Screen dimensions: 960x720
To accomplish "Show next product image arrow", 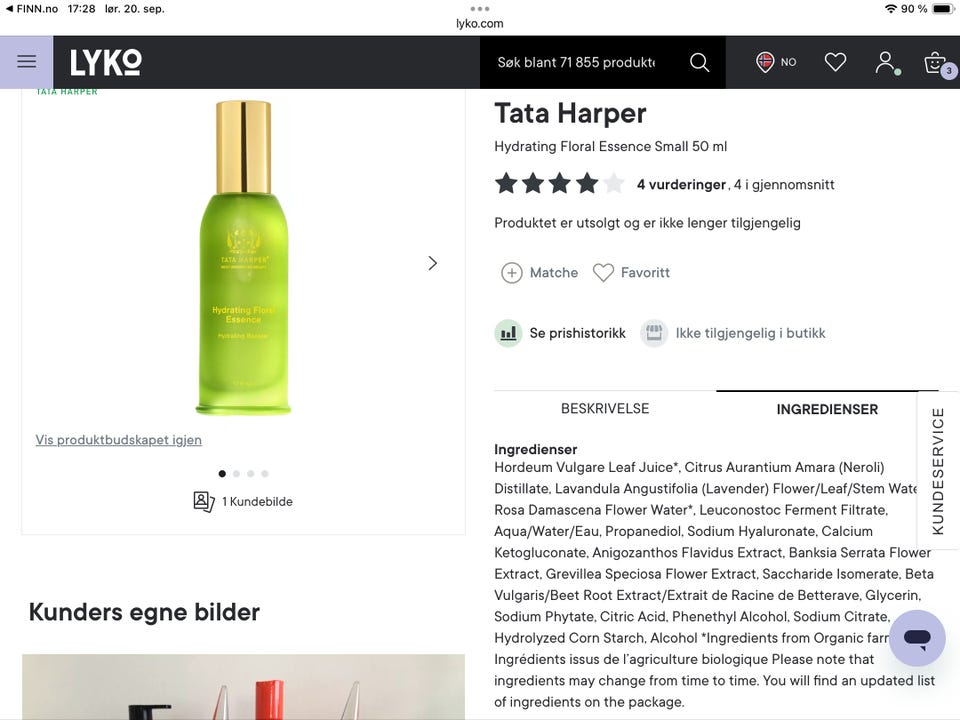I will click(x=432, y=263).
